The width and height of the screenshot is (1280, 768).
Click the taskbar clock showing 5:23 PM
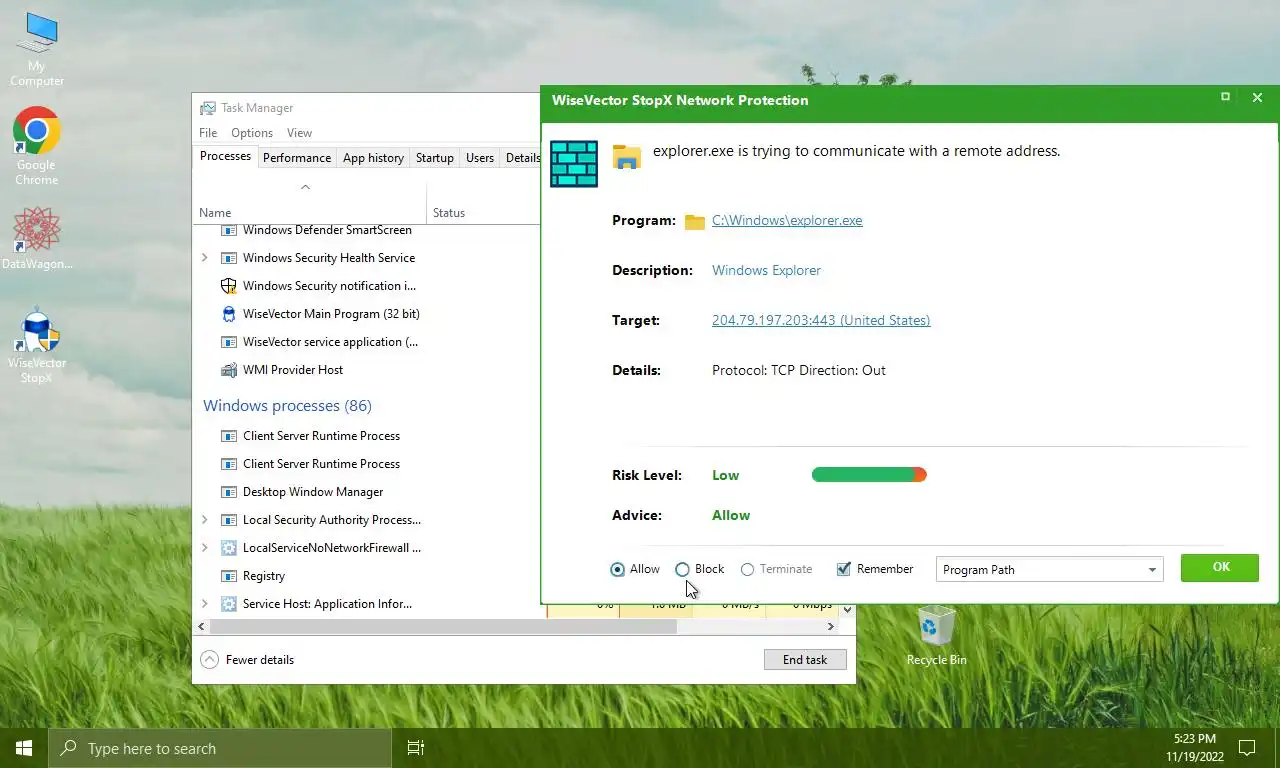[x=1194, y=748]
